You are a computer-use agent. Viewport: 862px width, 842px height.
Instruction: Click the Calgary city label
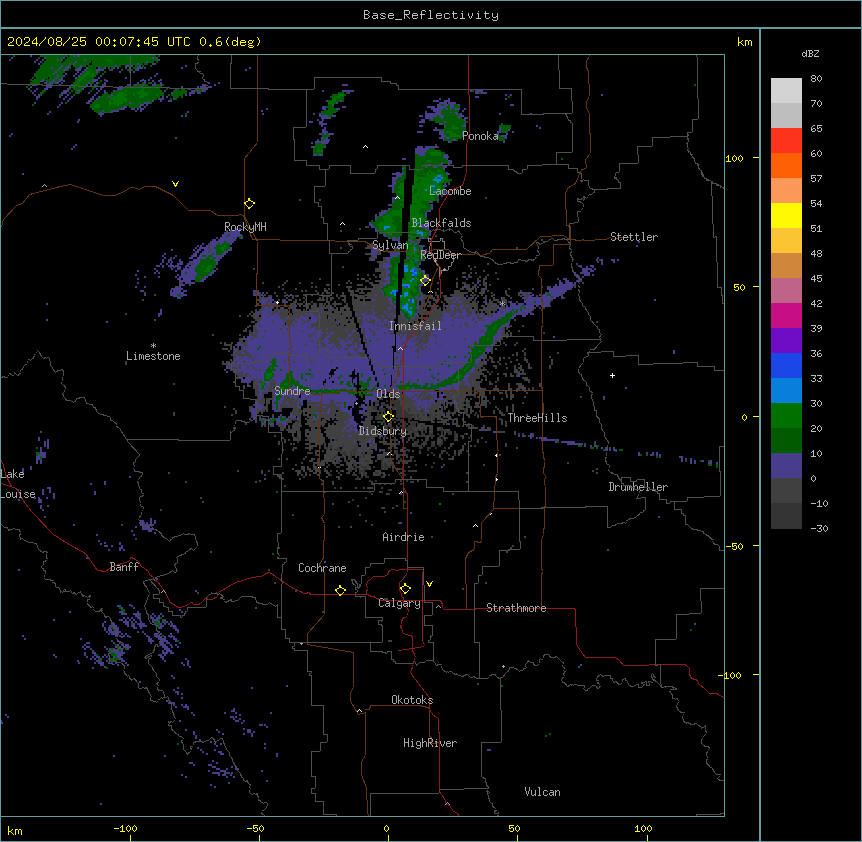[x=400, y=603]
